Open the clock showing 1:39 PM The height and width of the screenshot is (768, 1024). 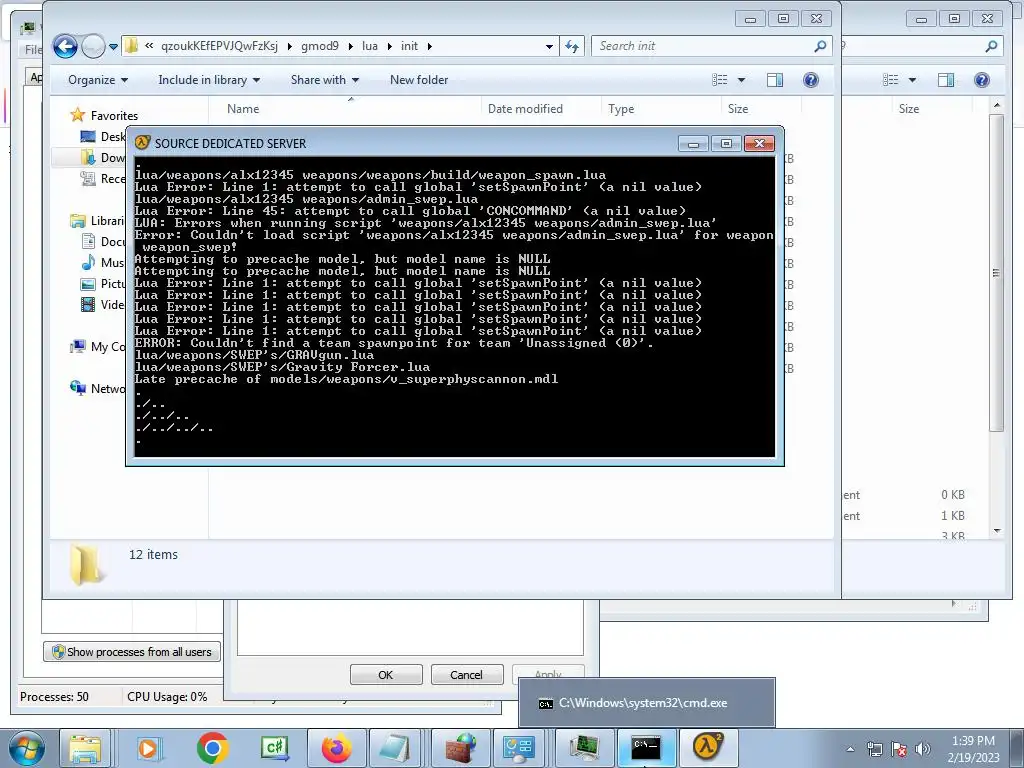point(973,749)
